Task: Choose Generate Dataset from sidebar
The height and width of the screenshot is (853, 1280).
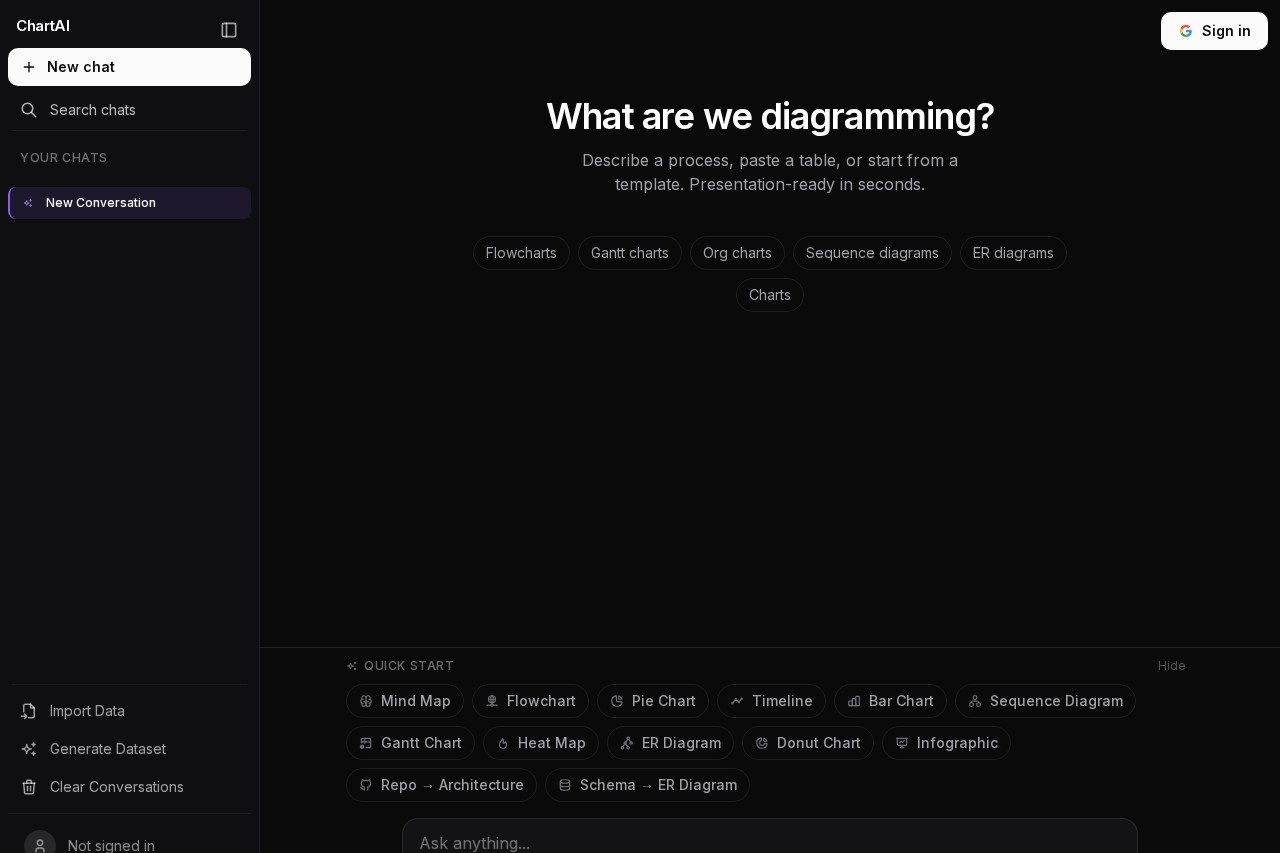Action: click(130, 749)
